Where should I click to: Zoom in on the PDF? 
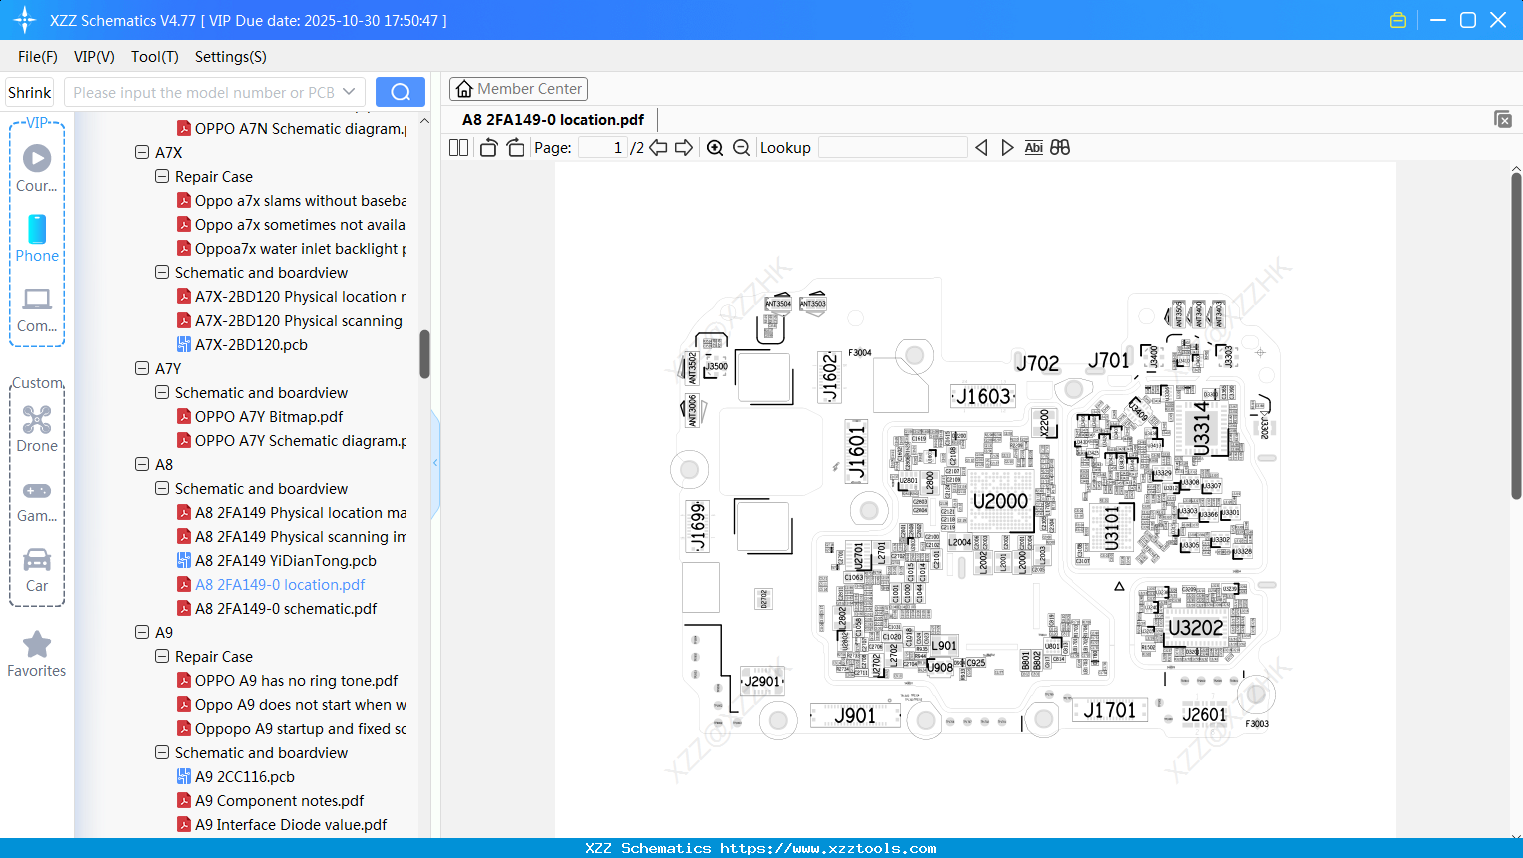(x=715, y=148)
